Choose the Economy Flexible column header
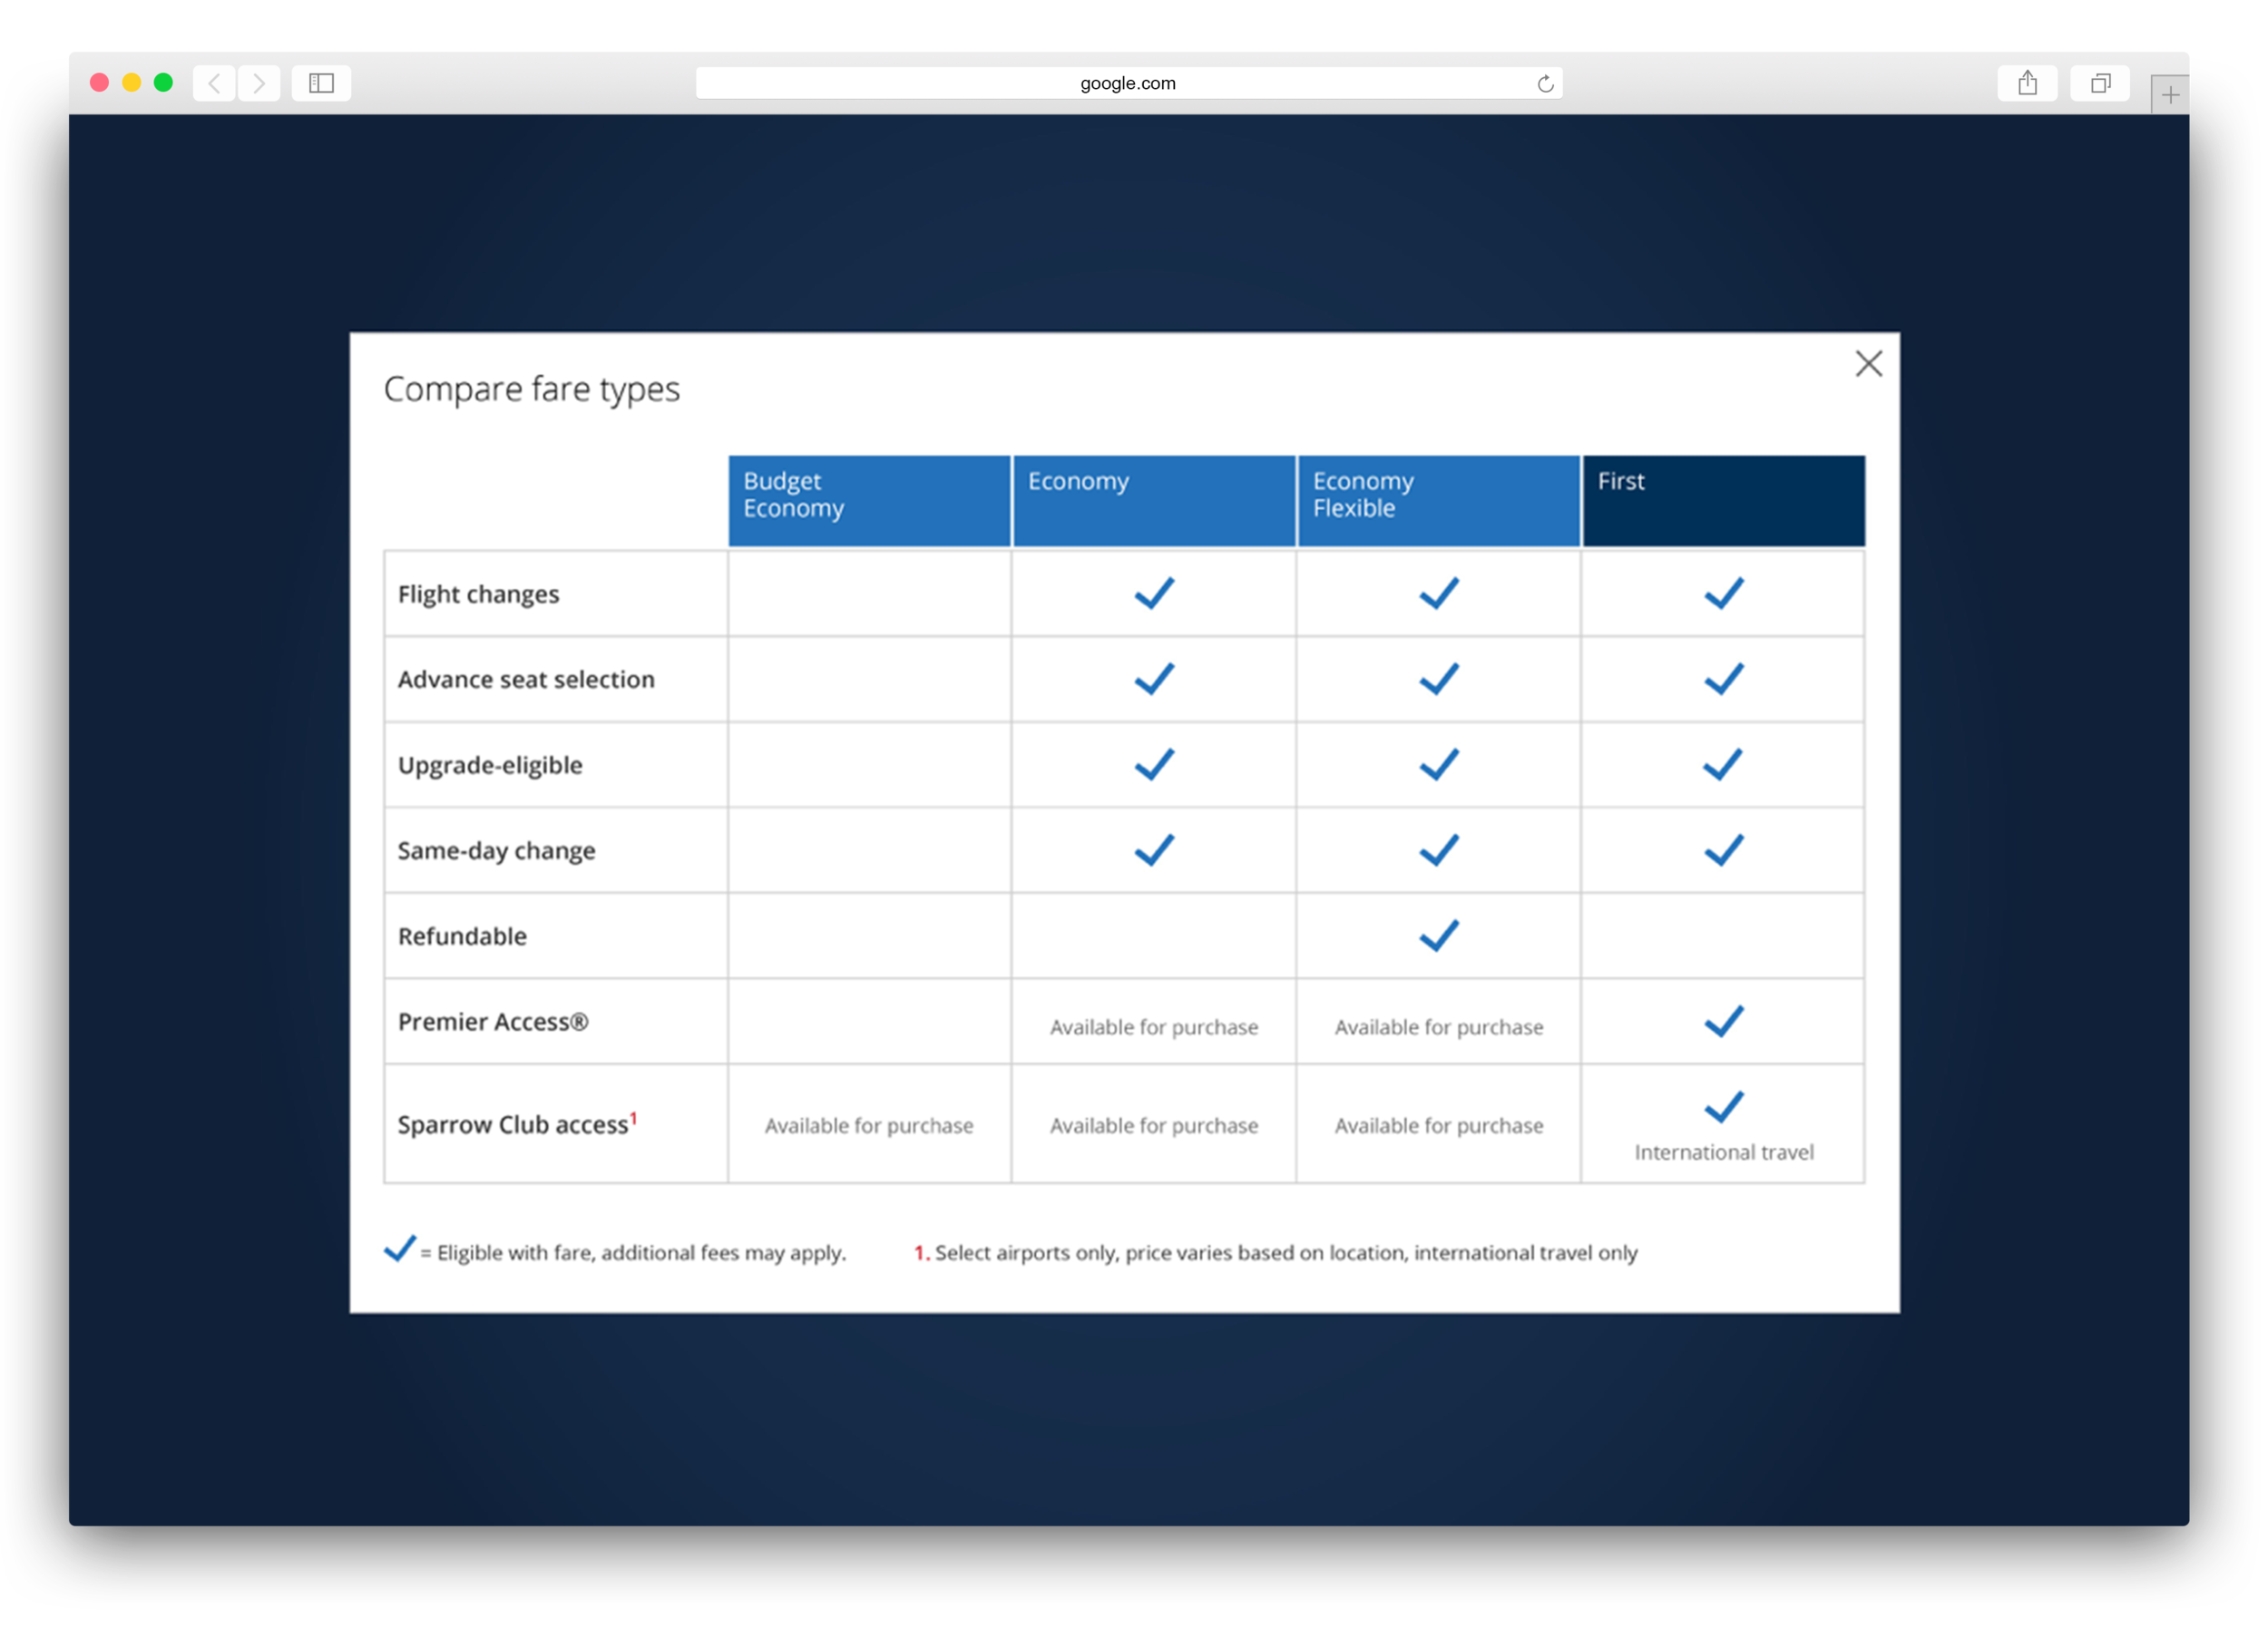This screenshot has width=2268, height=1628. click(1438, 500)
